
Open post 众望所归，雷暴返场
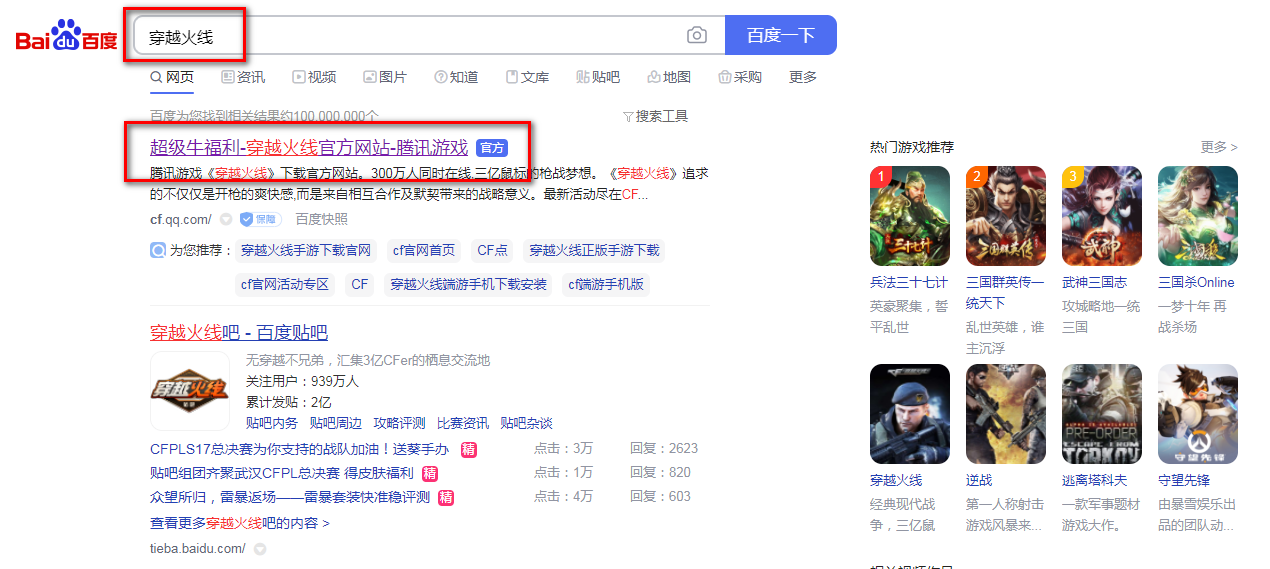(290, 496)
